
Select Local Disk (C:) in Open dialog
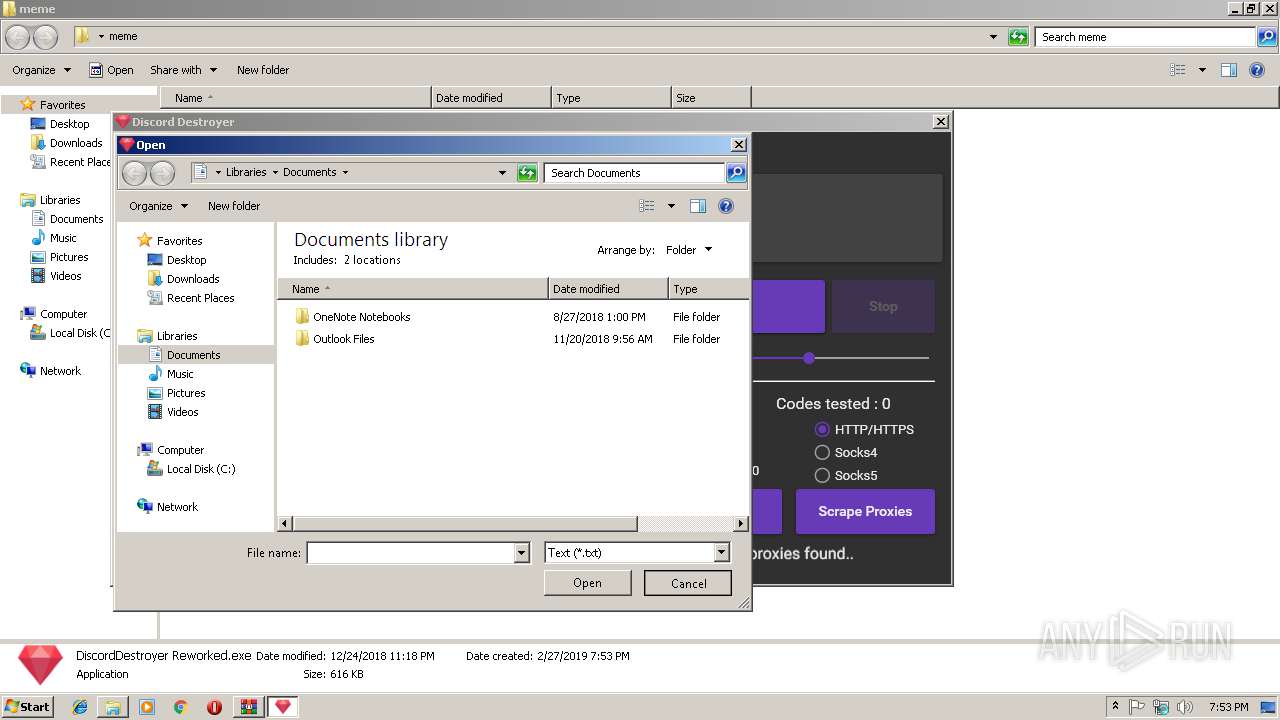[x=191, y=469]
